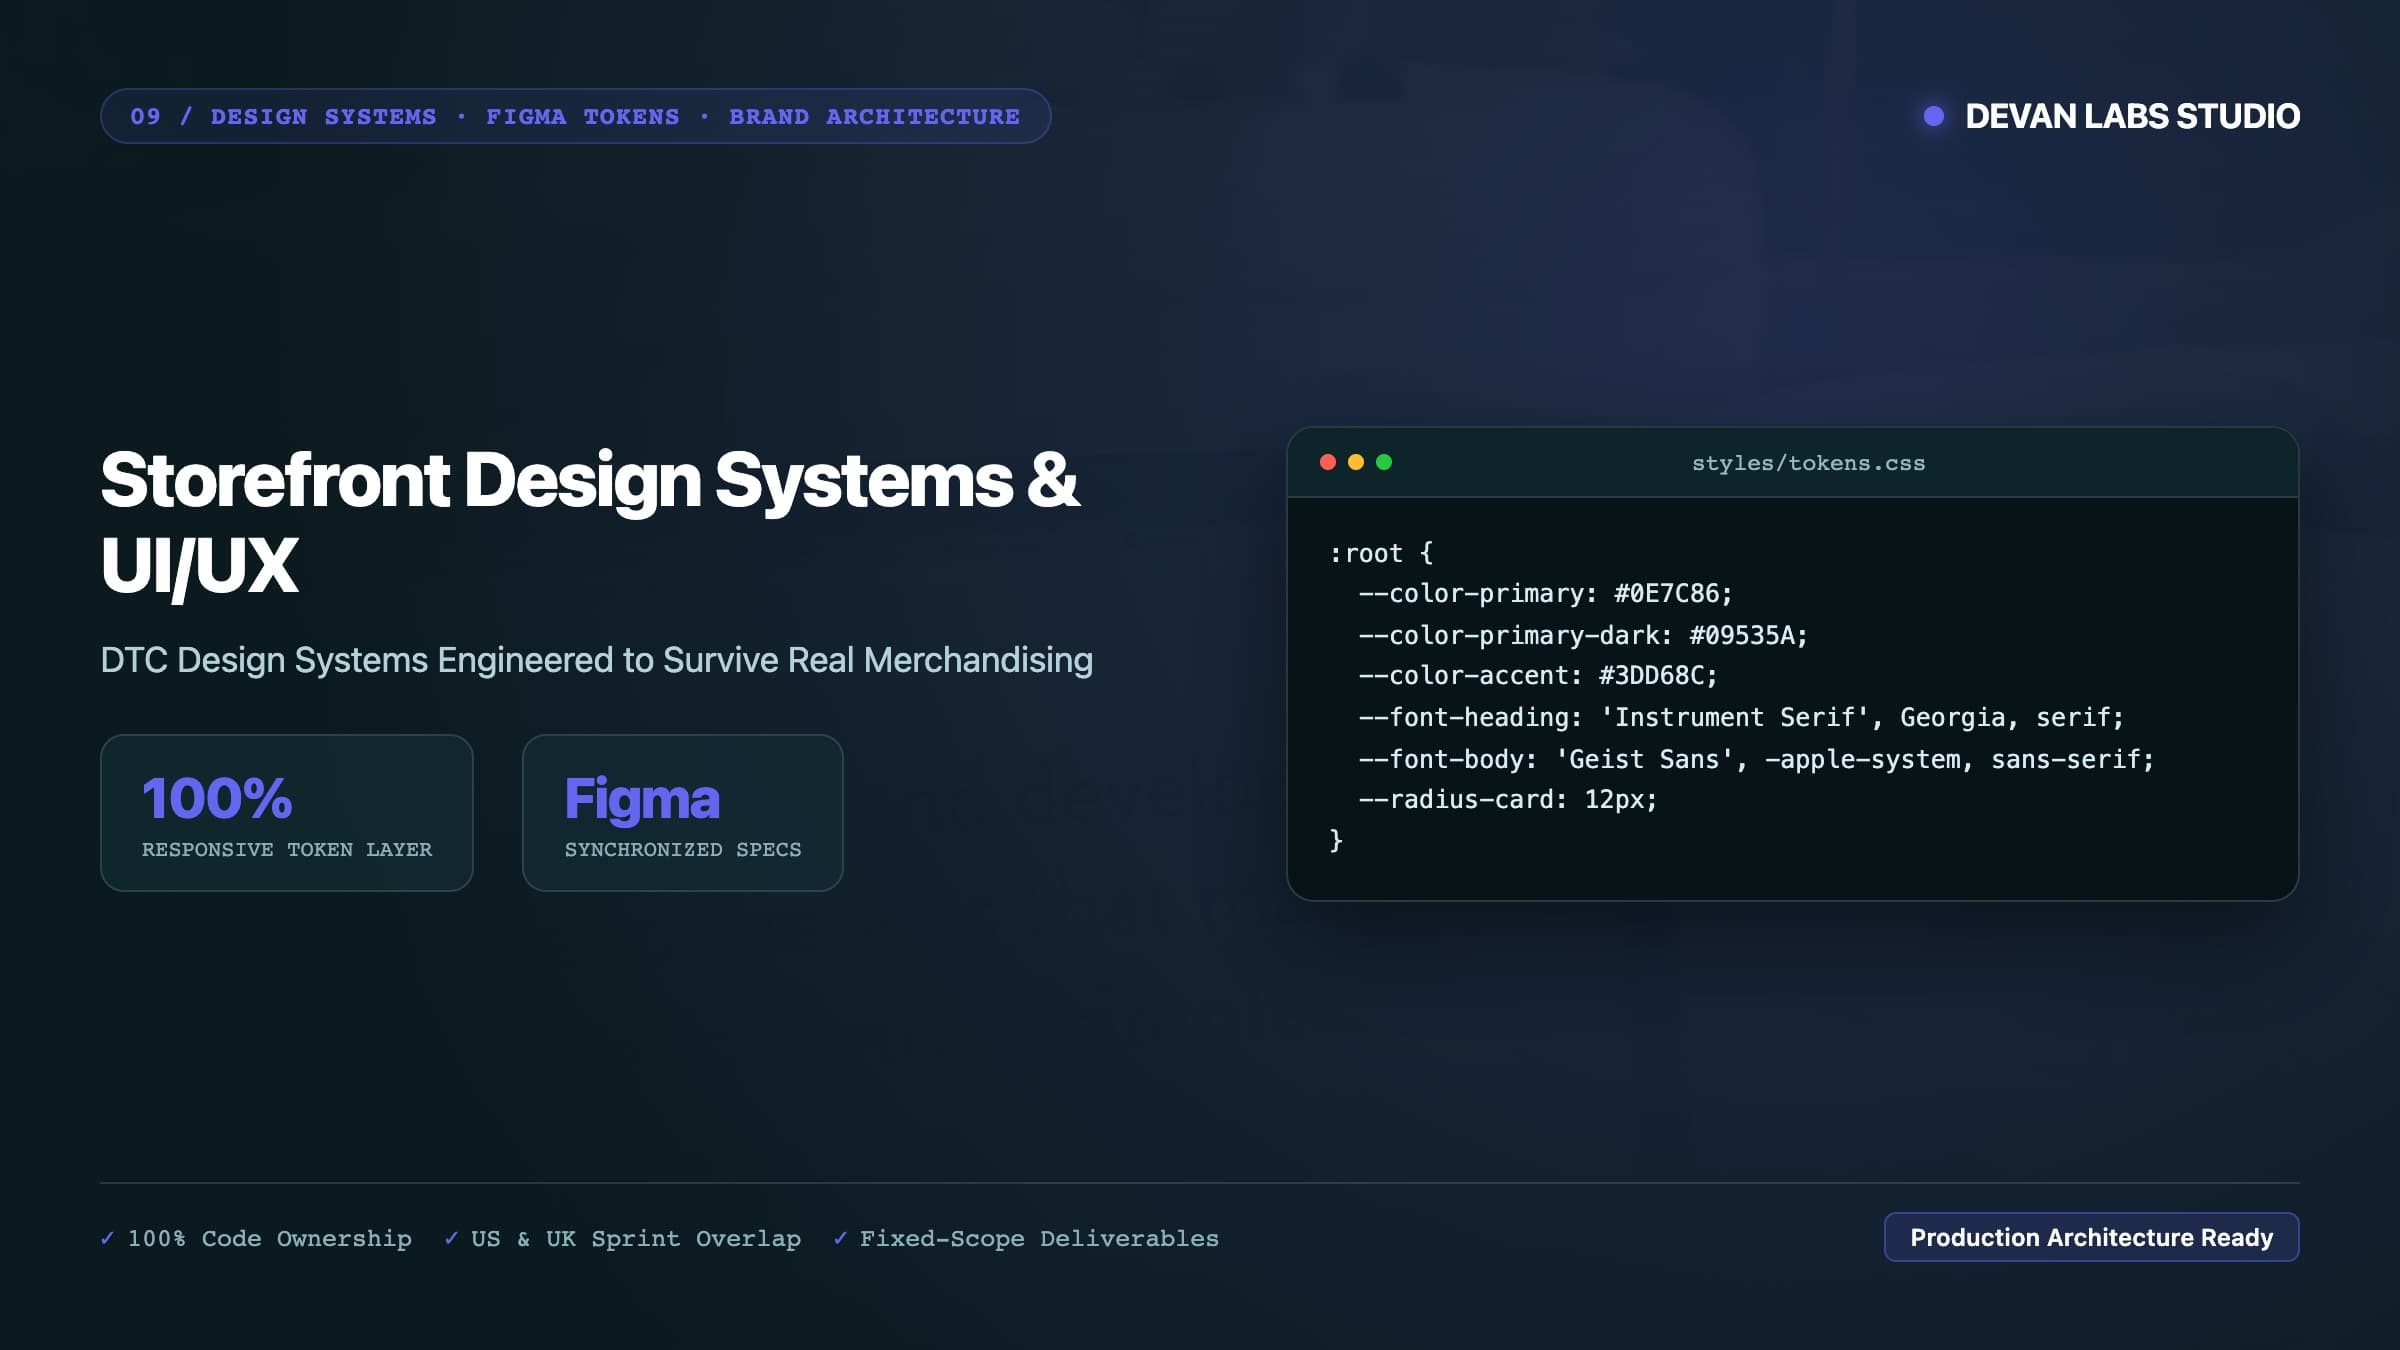The height and width of the screenshot is (1350, 2400).
Task: Click the red close dot in code window
Action: tap(1328, 462)
